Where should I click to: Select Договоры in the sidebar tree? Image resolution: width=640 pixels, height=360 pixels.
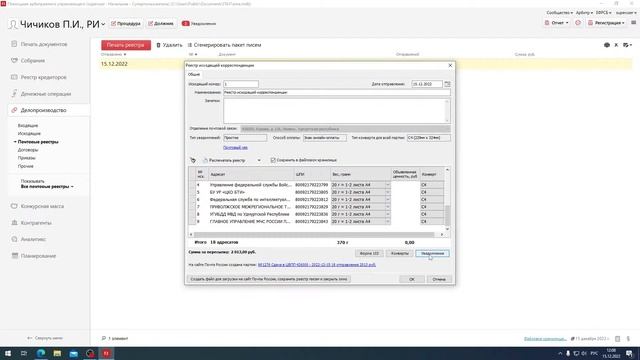[x=28, y=150]
